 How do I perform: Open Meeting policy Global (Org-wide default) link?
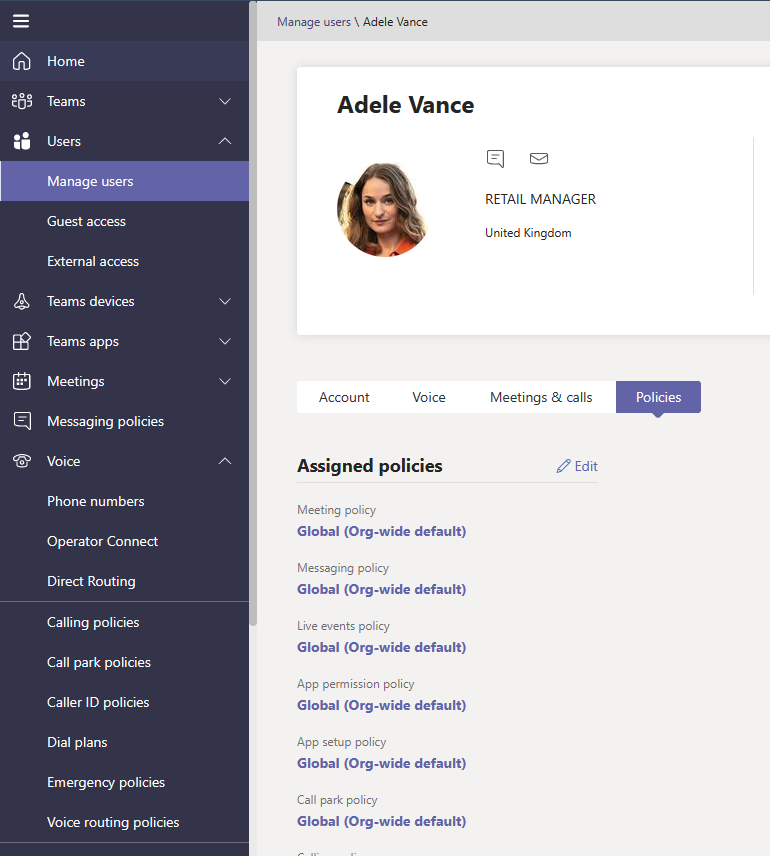tap(381, 531)
